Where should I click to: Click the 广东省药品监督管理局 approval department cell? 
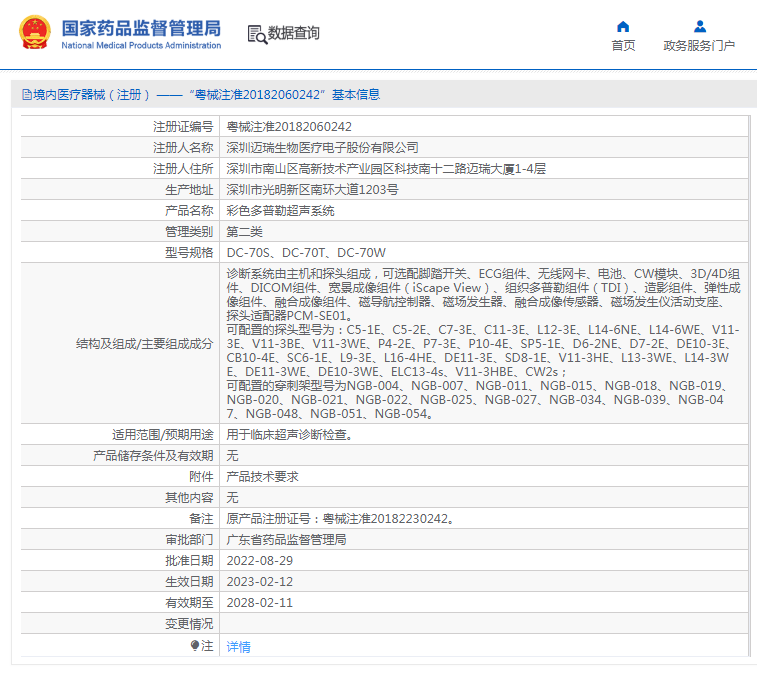pos(287,540)
